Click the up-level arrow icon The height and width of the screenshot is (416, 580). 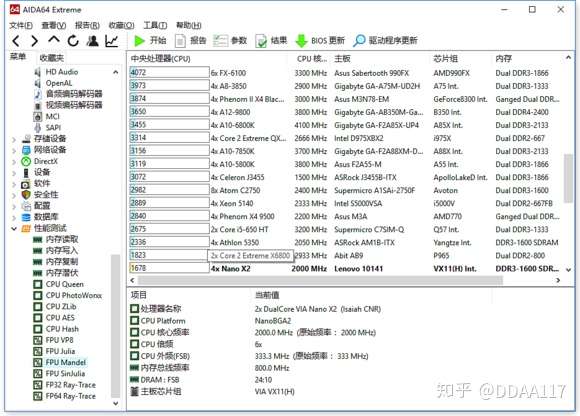click(x=54, y=39)
